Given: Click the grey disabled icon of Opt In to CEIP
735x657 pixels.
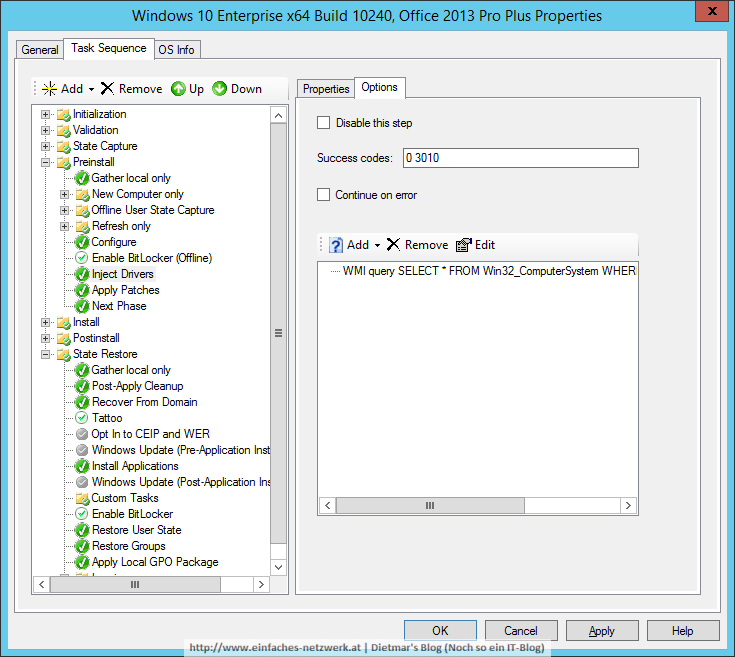Looking at the screenshot, I should 82,434.
